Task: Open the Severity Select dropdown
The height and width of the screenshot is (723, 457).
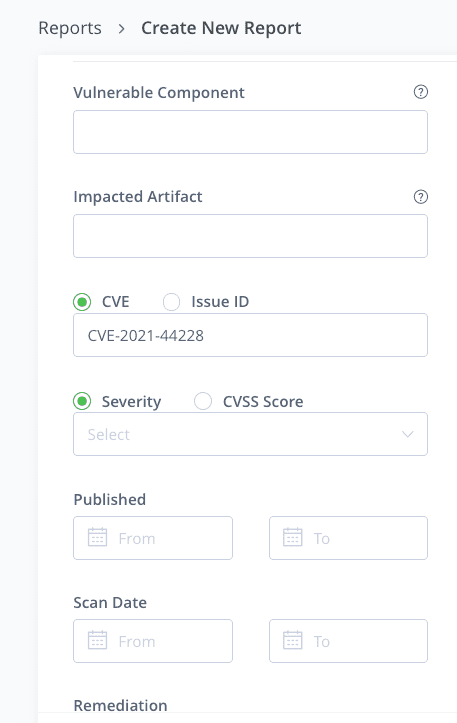Action: tap(250, 434)
